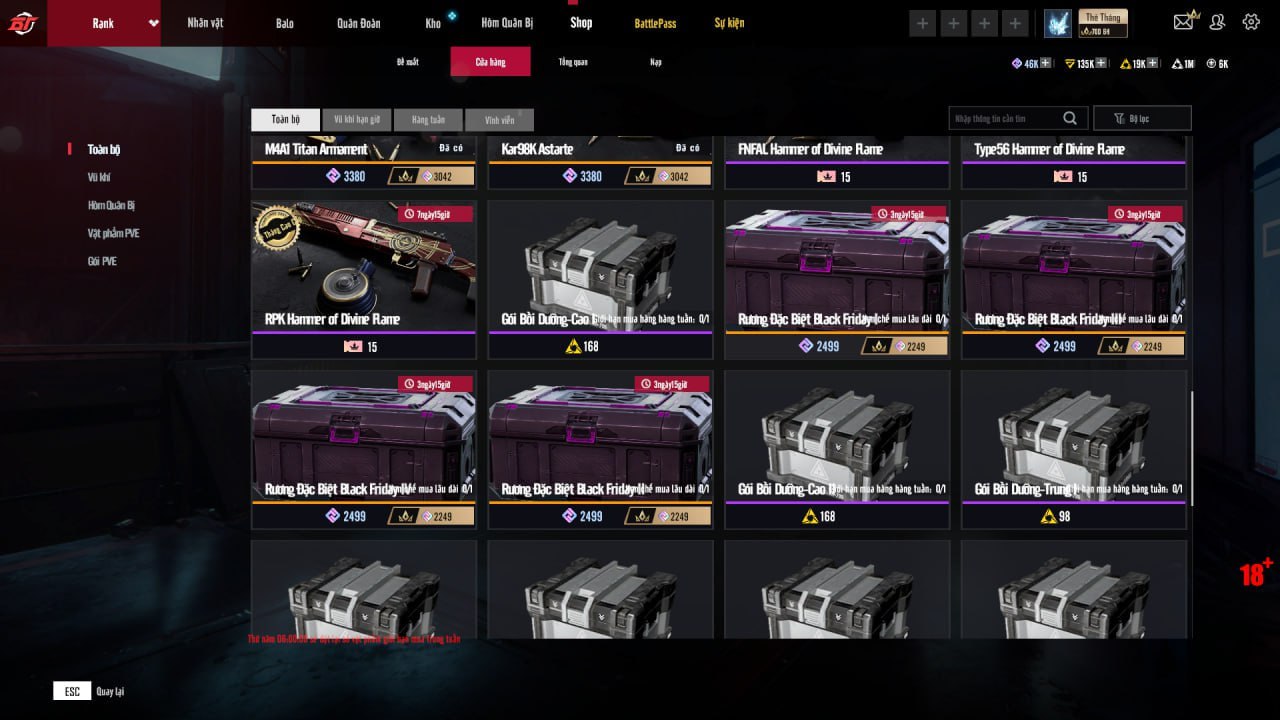Open the settings gear icon
Screen dimensions: 1280x720
click(1251, 22)
